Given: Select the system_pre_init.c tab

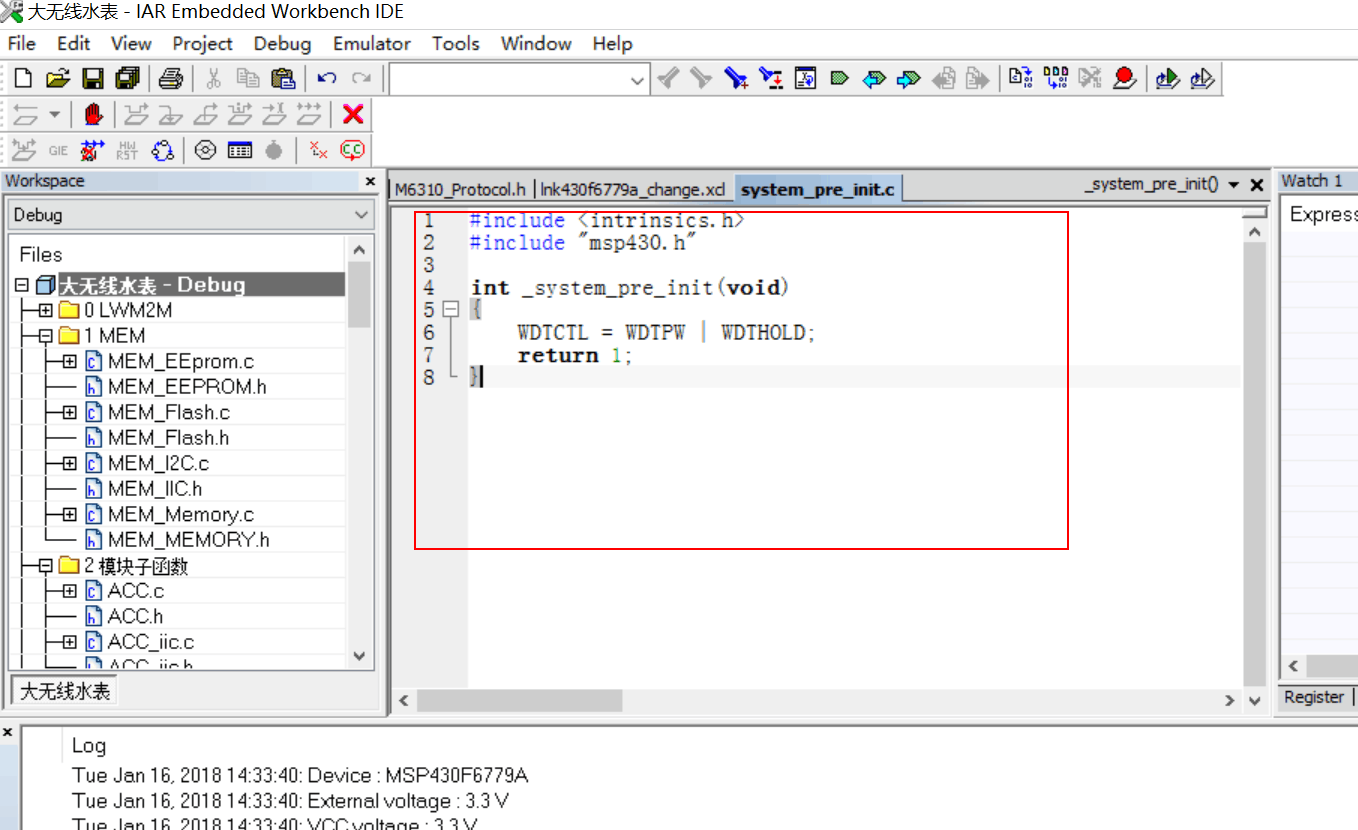Looking at the screenshot, I should (x=818, y=189).
